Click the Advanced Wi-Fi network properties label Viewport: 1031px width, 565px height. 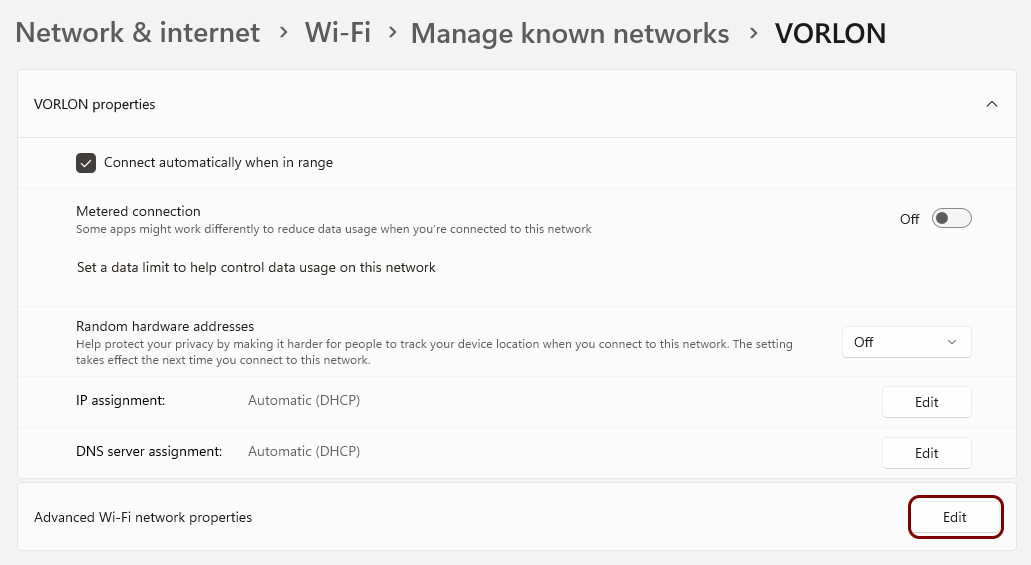143,517
